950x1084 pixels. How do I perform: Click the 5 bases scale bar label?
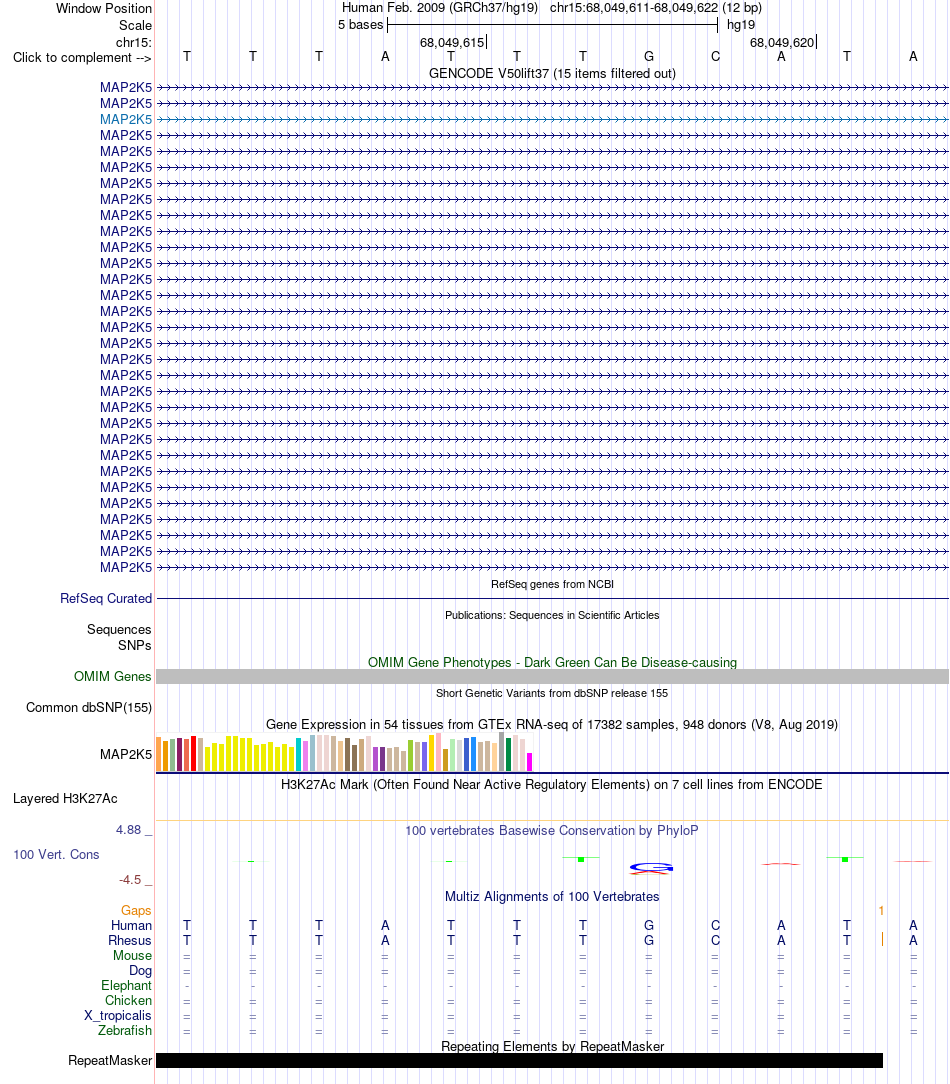click(x=360, y=25)
